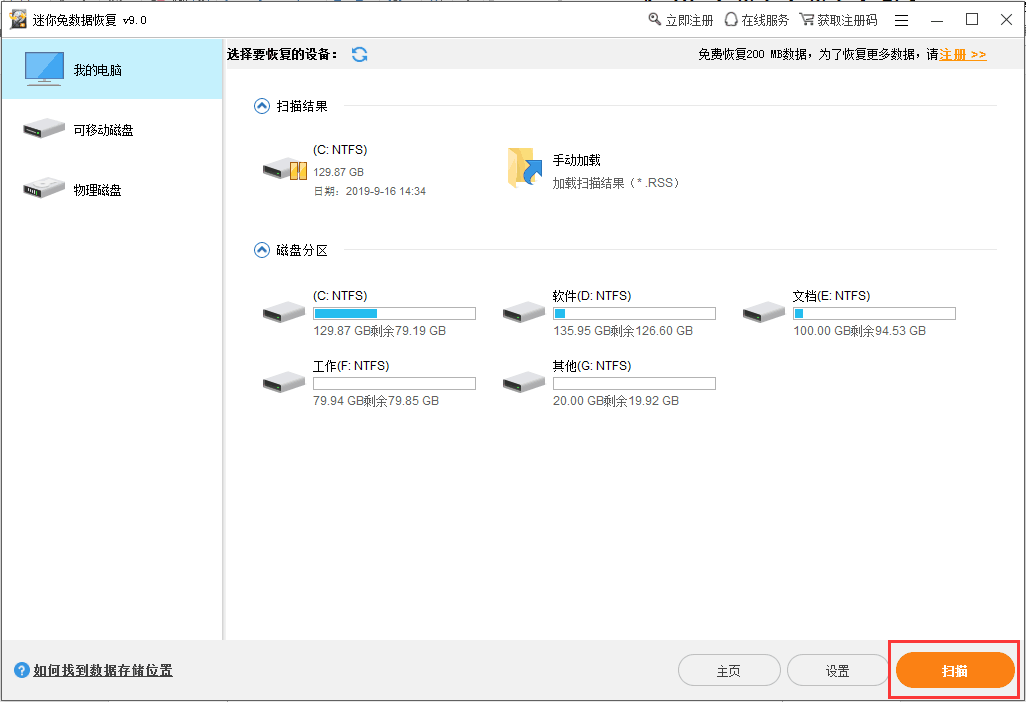Click the app logo in title bar
The width and height of the screenshot is (1026, 702).
18,20
